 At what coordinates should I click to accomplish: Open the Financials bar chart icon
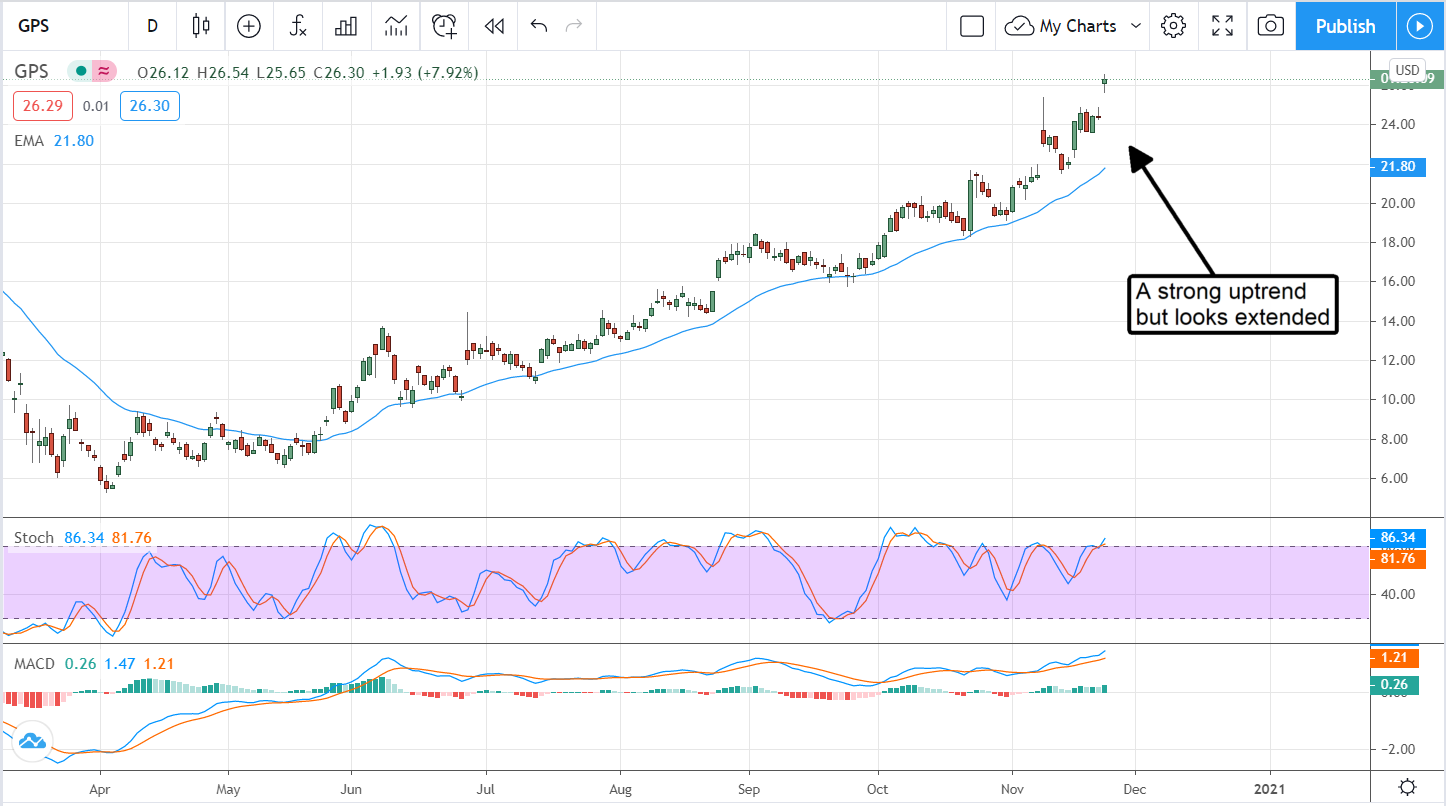tap(346, 26)
